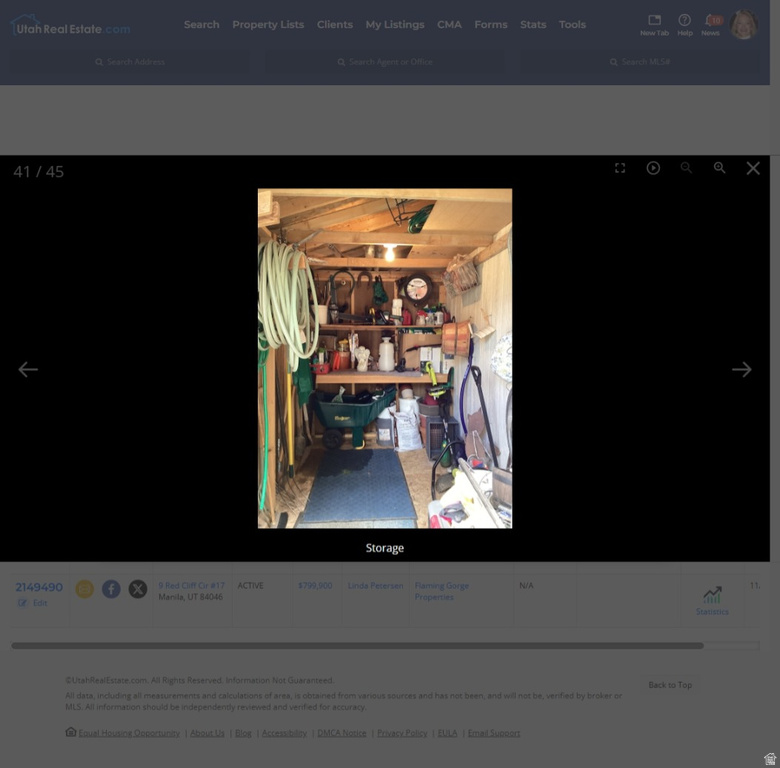Screen dimensions: 780x768
Task: Open the Property Lists menu
Action: (x=268, y=25)
